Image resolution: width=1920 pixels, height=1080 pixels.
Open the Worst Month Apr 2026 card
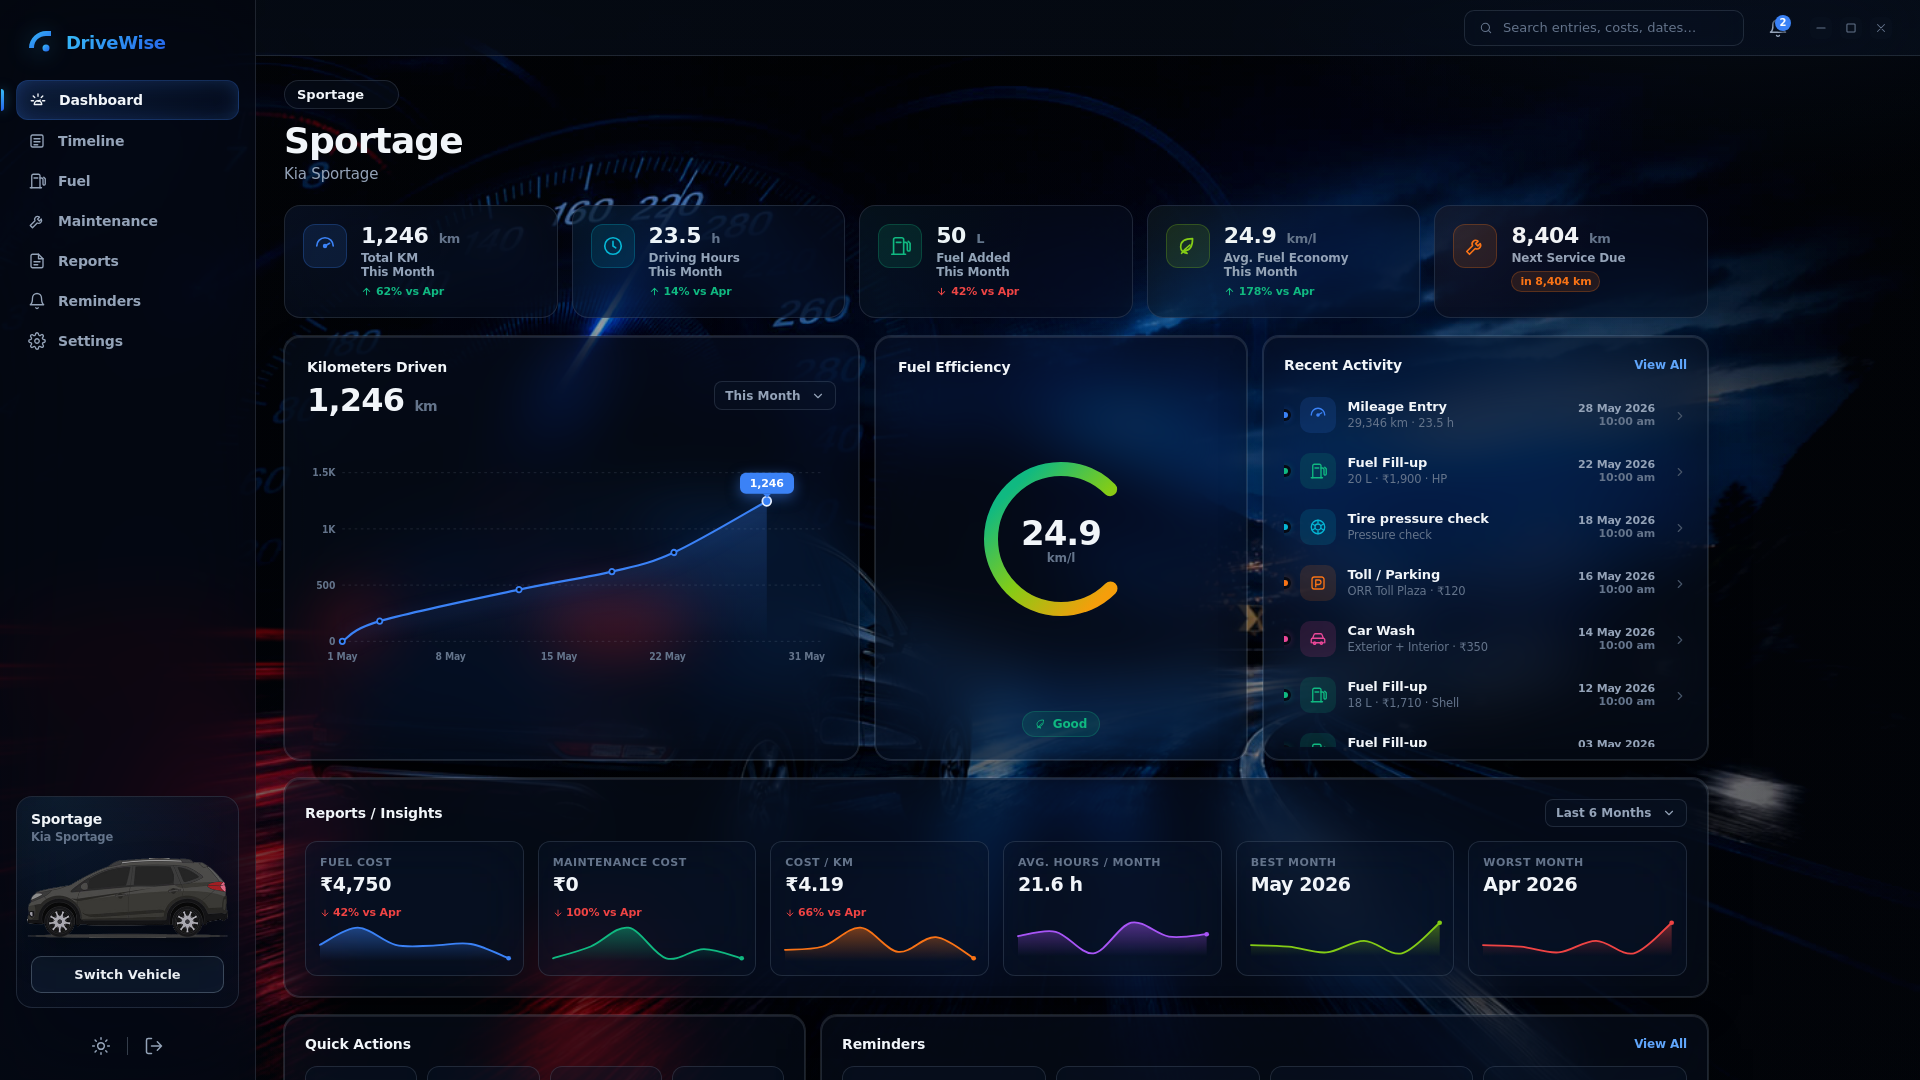coord(1577,908)
